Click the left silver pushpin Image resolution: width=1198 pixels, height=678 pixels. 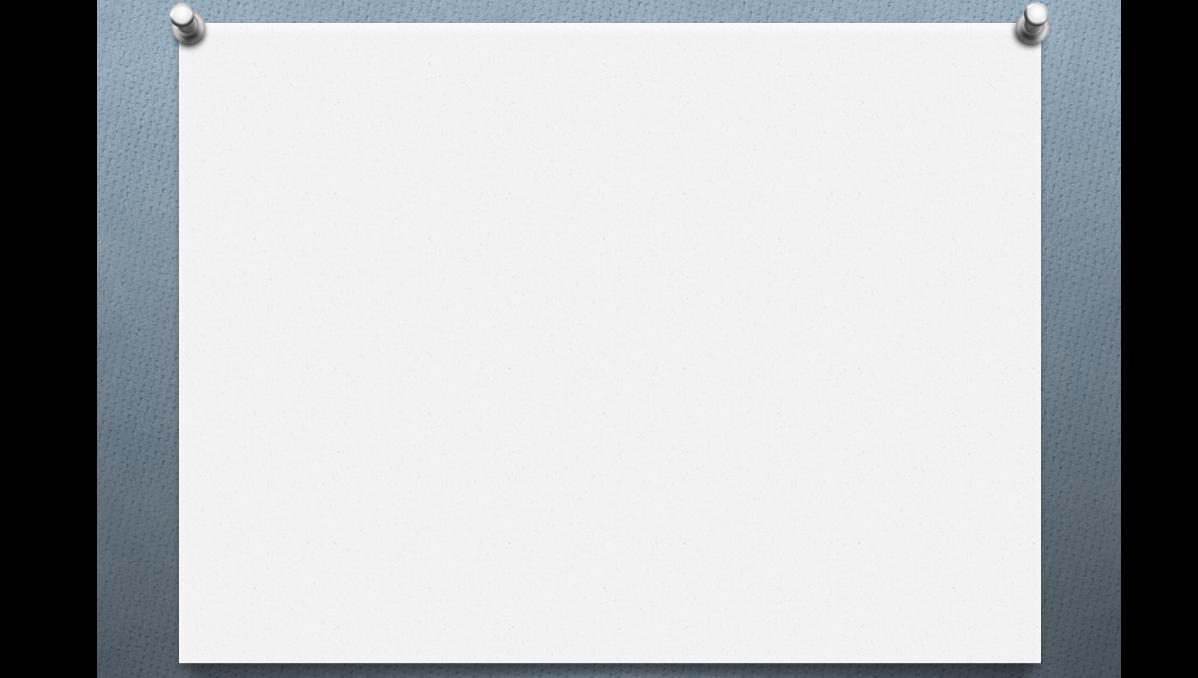tap(186, 24)
